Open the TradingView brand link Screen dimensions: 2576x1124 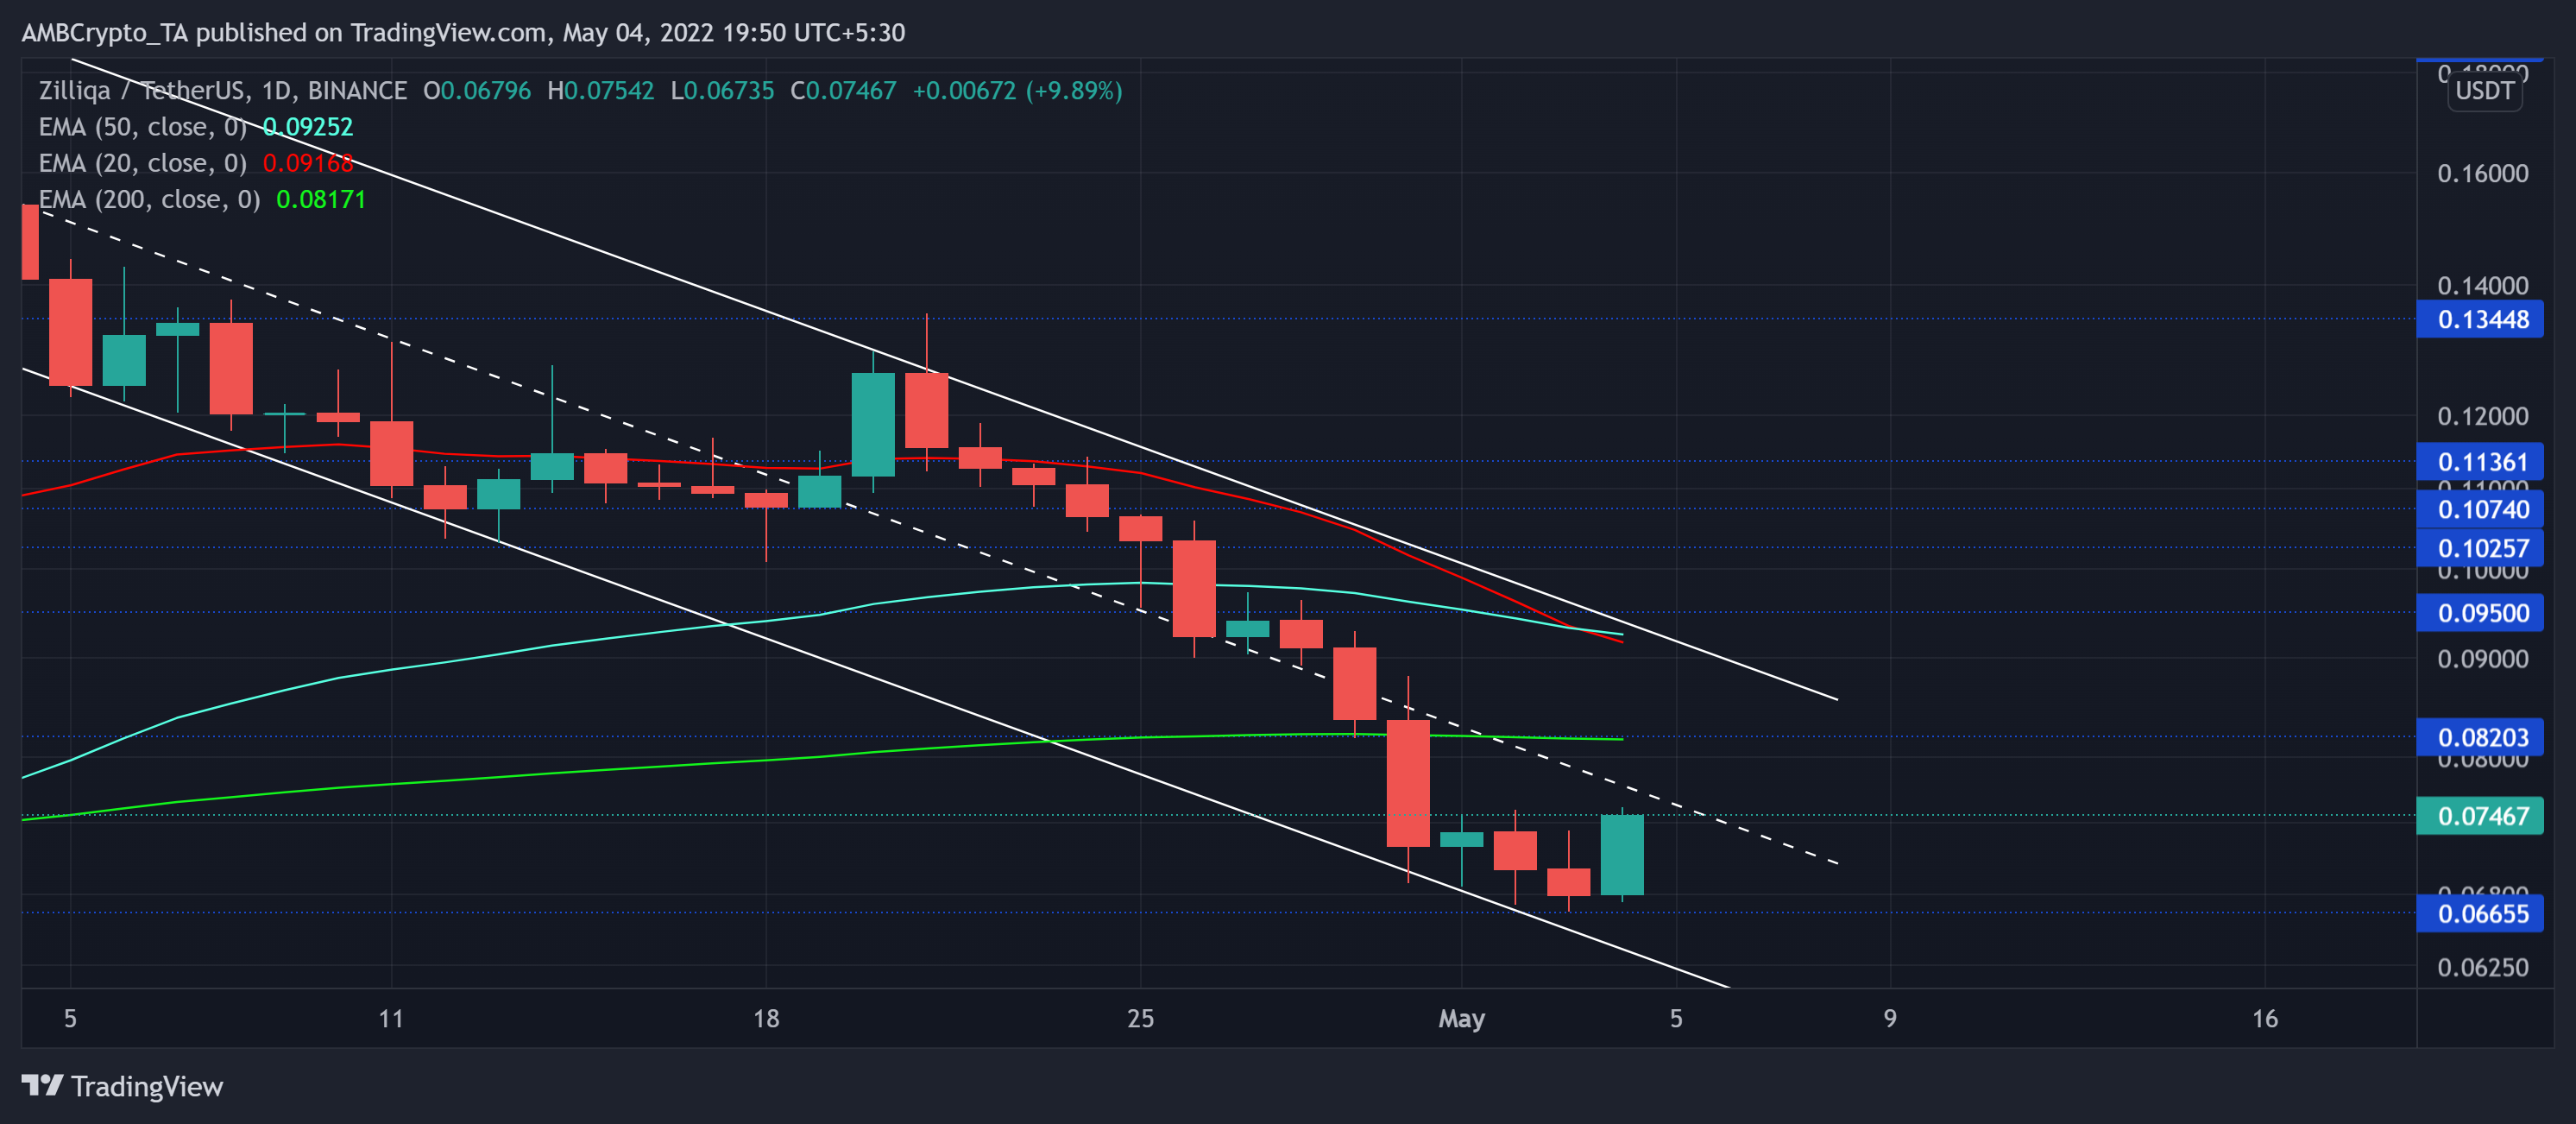122,1086
